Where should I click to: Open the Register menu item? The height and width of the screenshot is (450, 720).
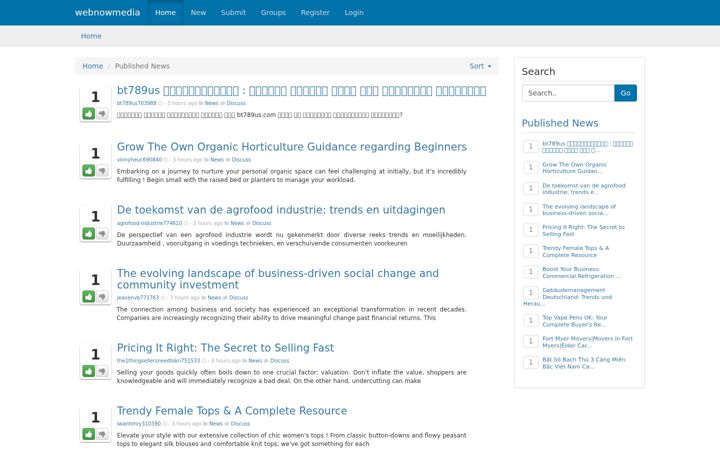[315, 12]
